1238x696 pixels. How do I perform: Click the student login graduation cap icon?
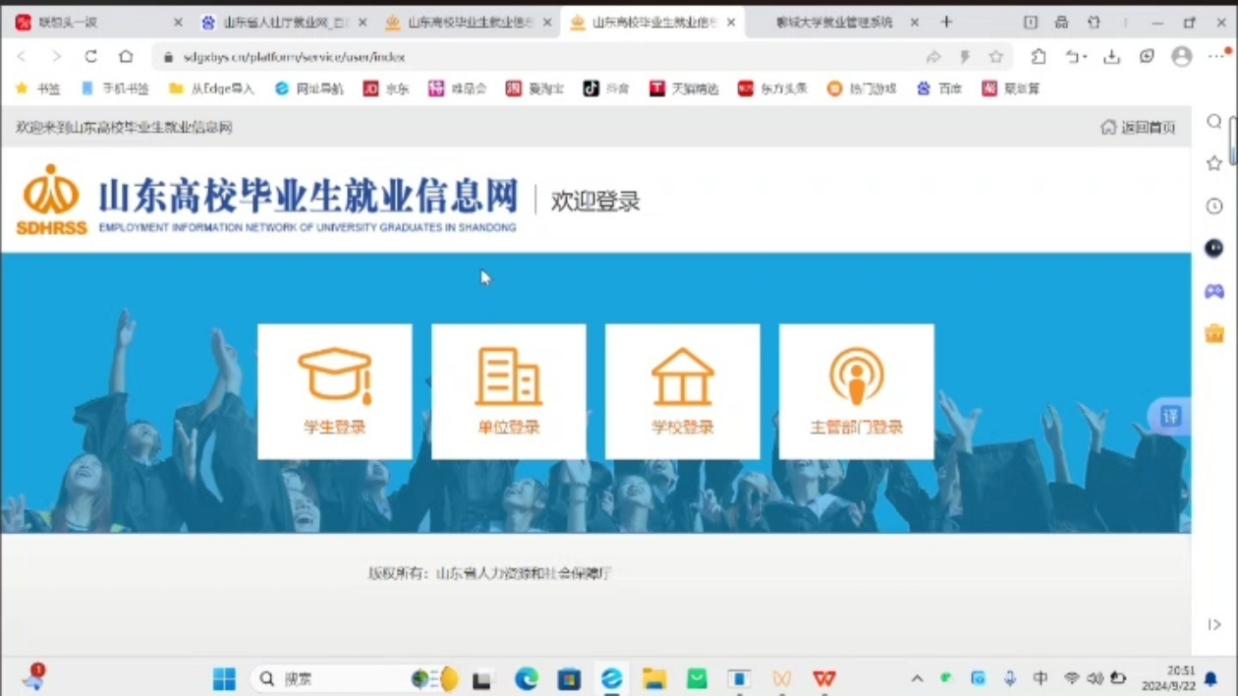coord(334,376)
